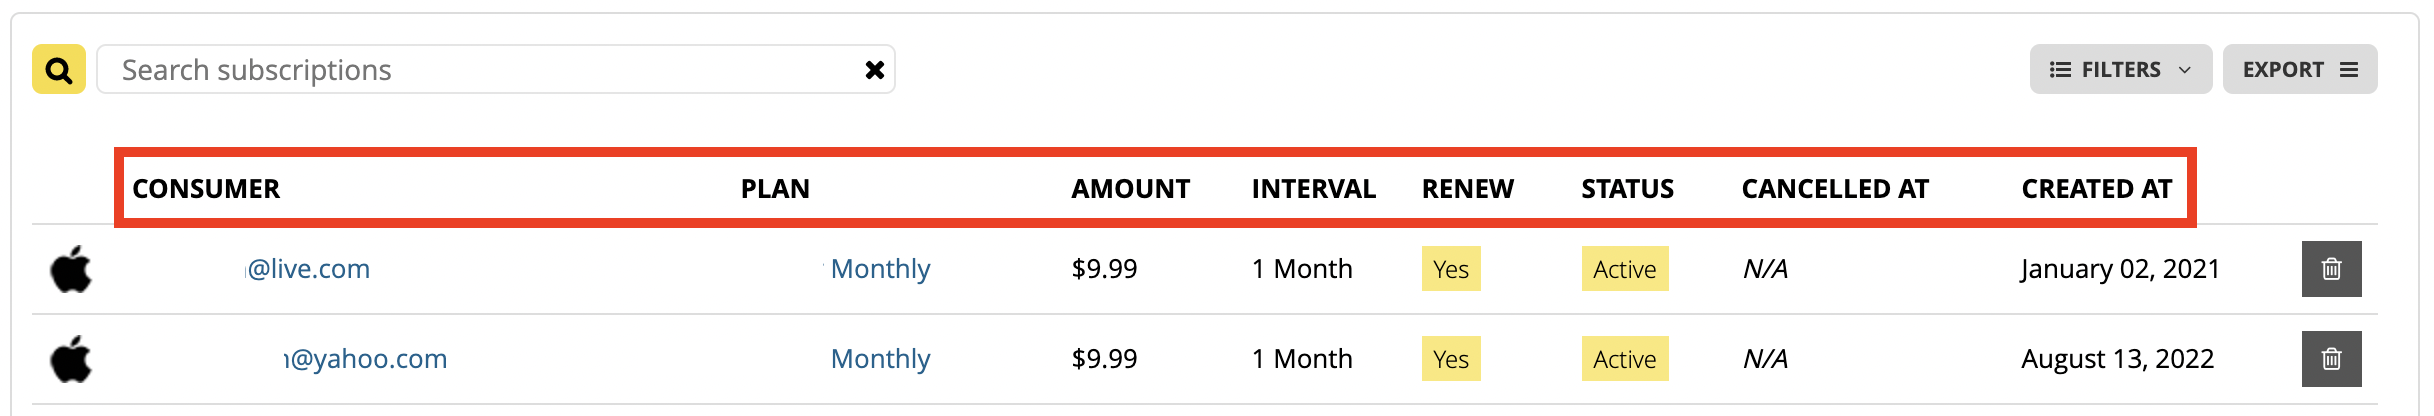The height and width of the screenshot is (416, 2434).
Task: Sort by Amount column header
Action: tap(1131, 189)
